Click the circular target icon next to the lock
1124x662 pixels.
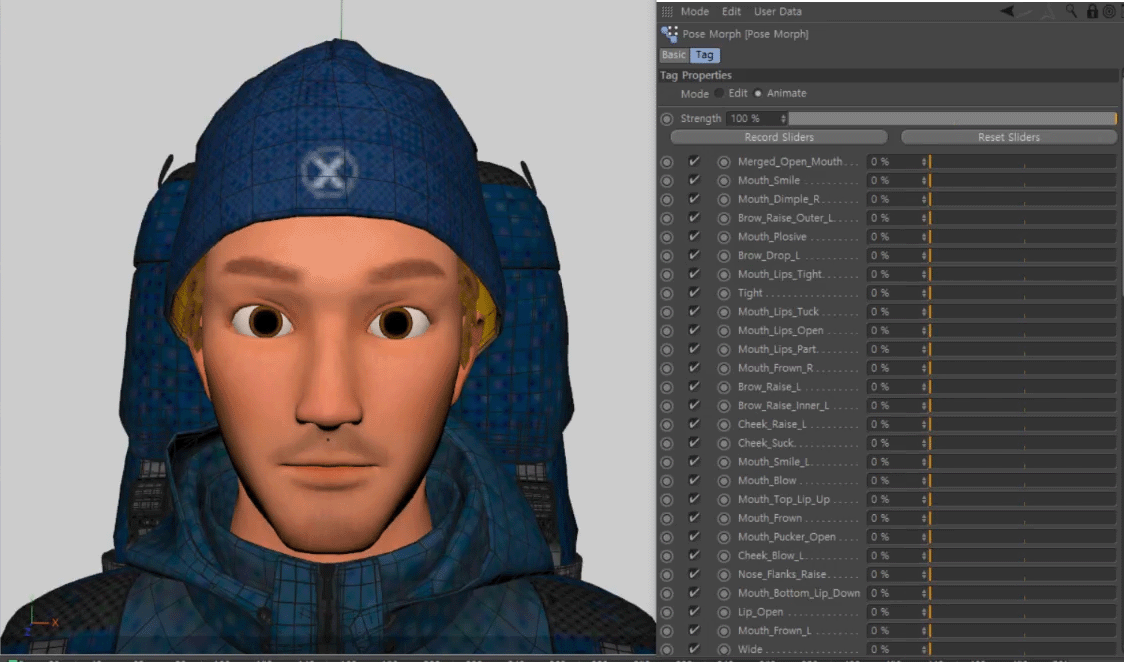coord(1109,11)
